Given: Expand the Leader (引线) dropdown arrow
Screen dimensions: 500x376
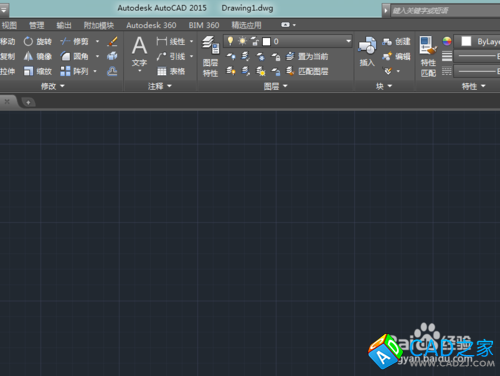Looking at the screenshot, I should pos(192,56).
